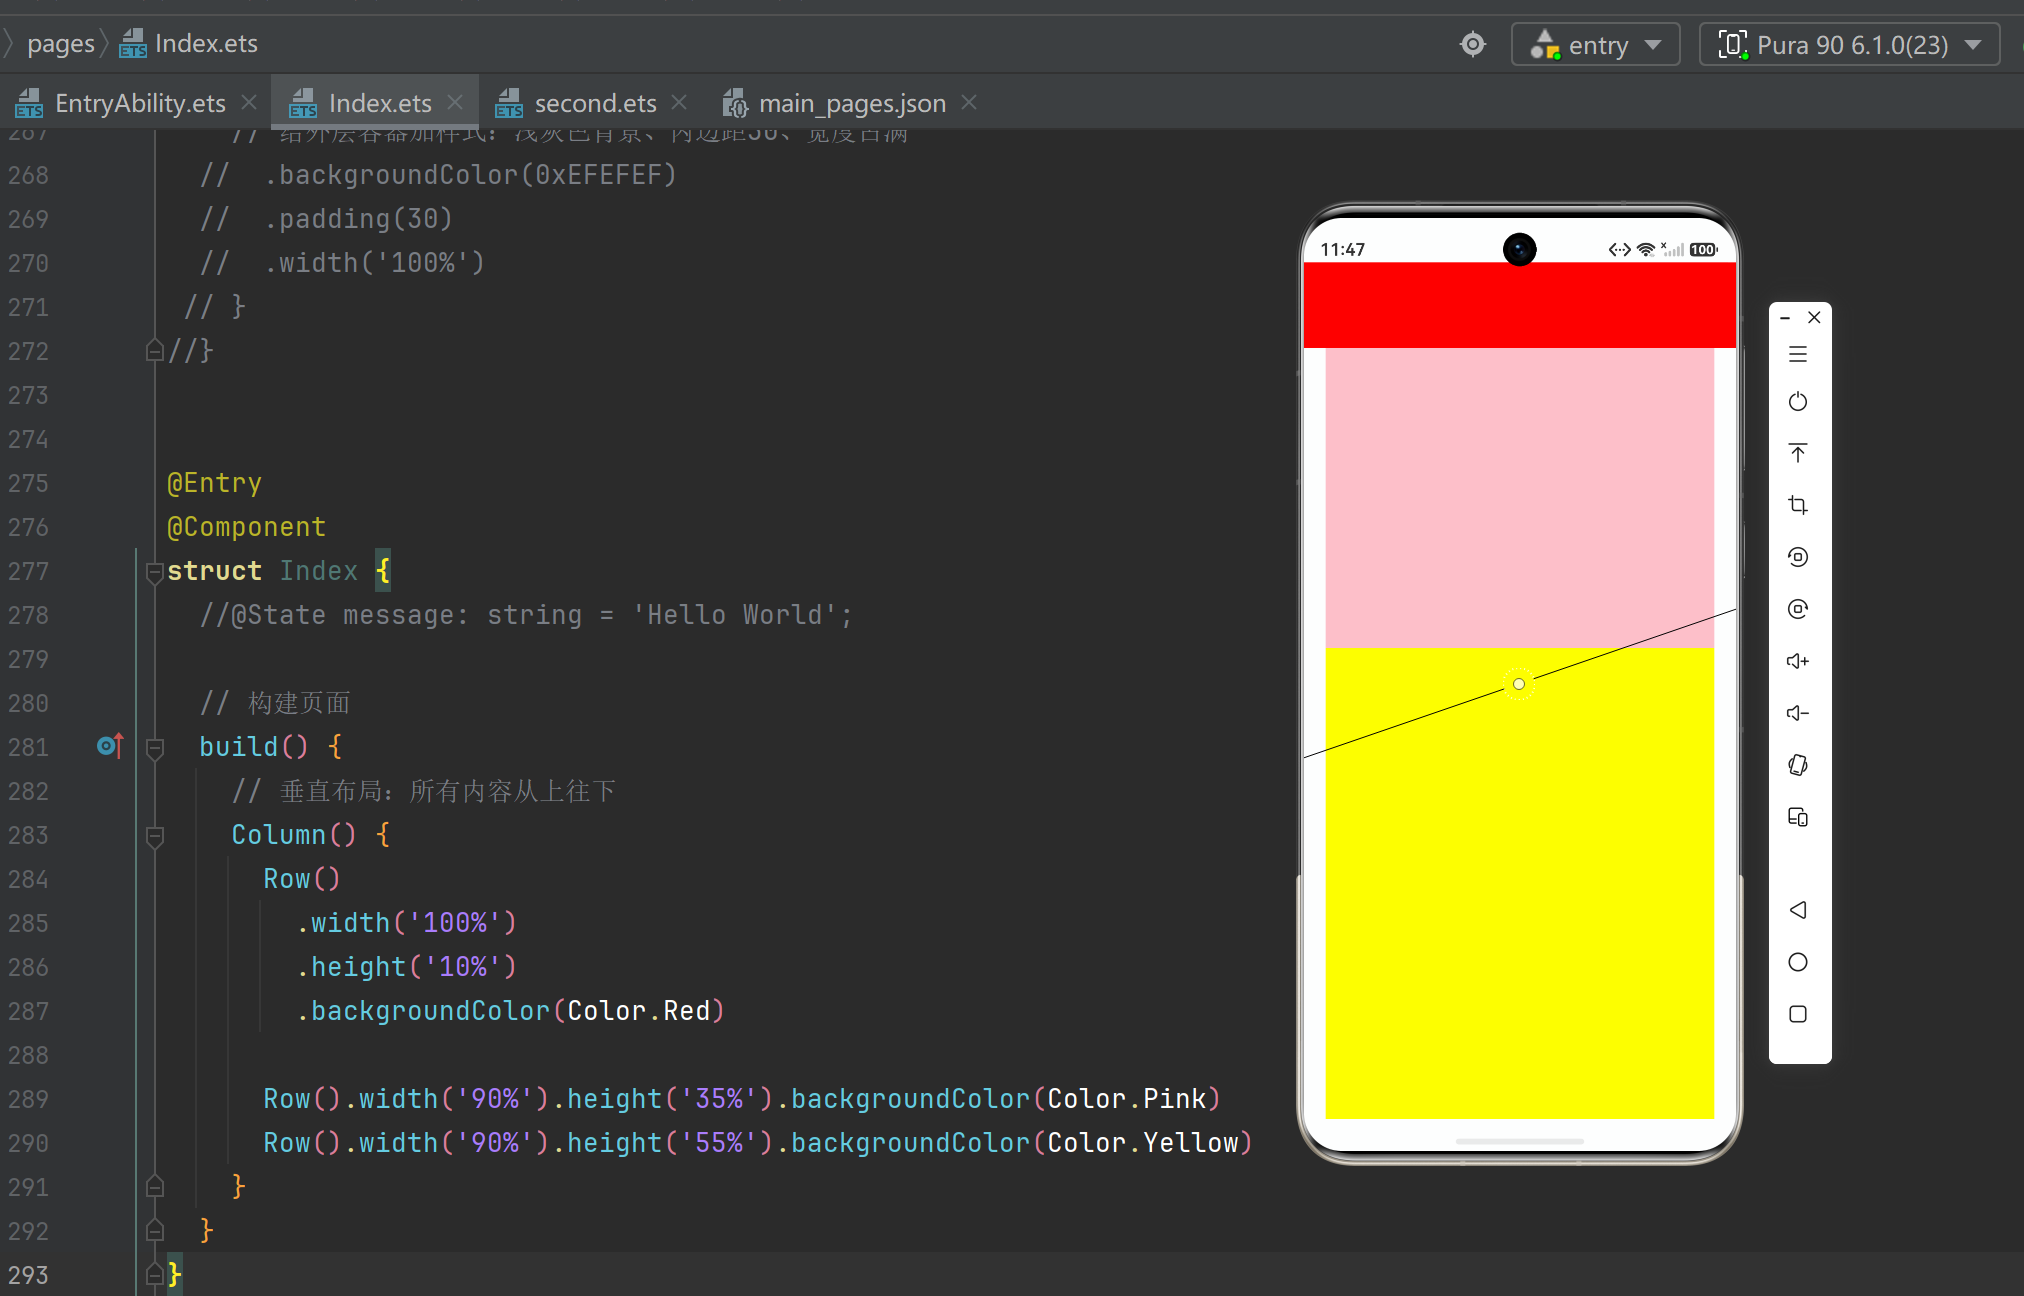Click fold end marker on line 291
This screenshot has width=2024, height=1296.
[x=154, y=1186]
